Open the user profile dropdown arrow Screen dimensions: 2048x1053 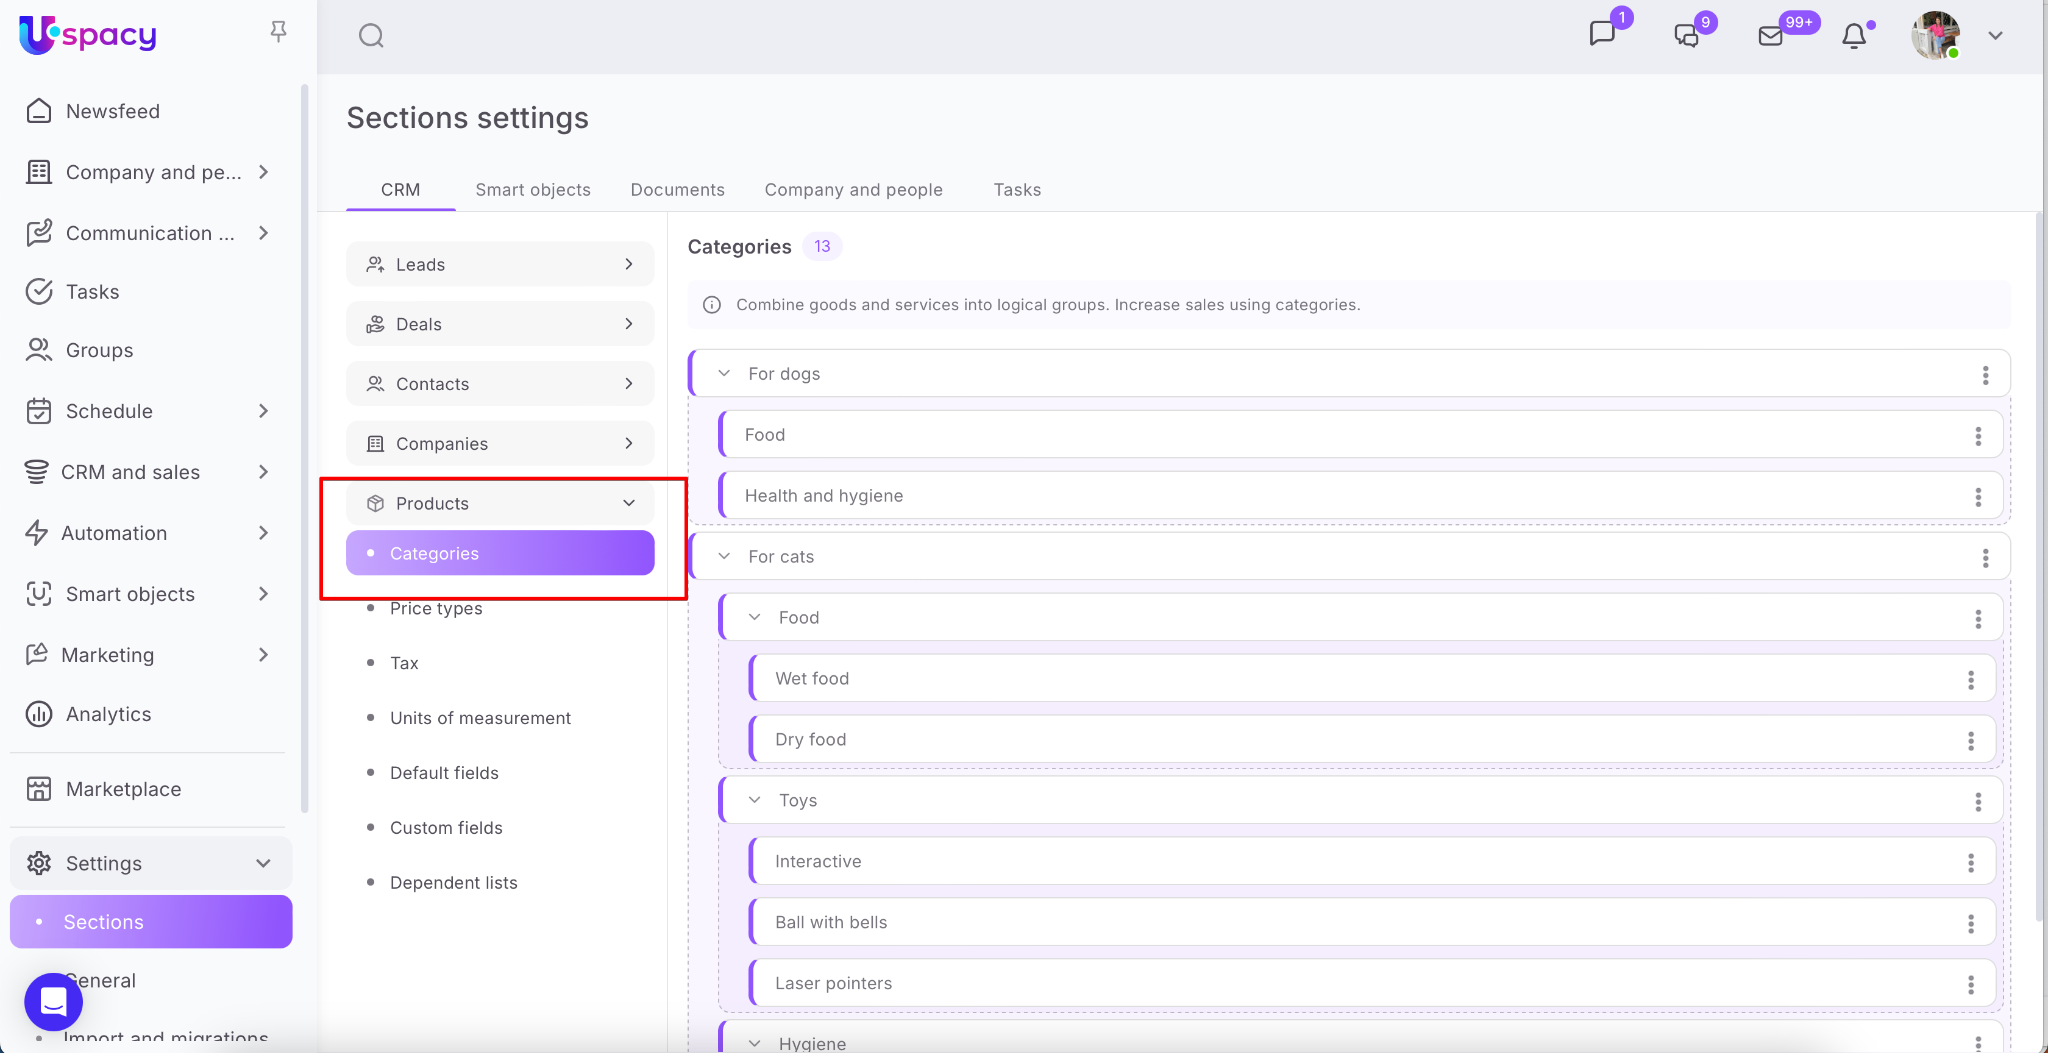(x=1995, y=36)
